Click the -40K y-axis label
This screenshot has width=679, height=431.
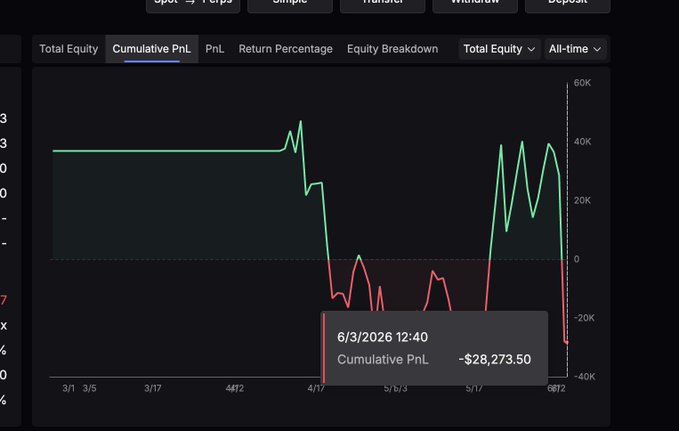[x=584, y=377]
